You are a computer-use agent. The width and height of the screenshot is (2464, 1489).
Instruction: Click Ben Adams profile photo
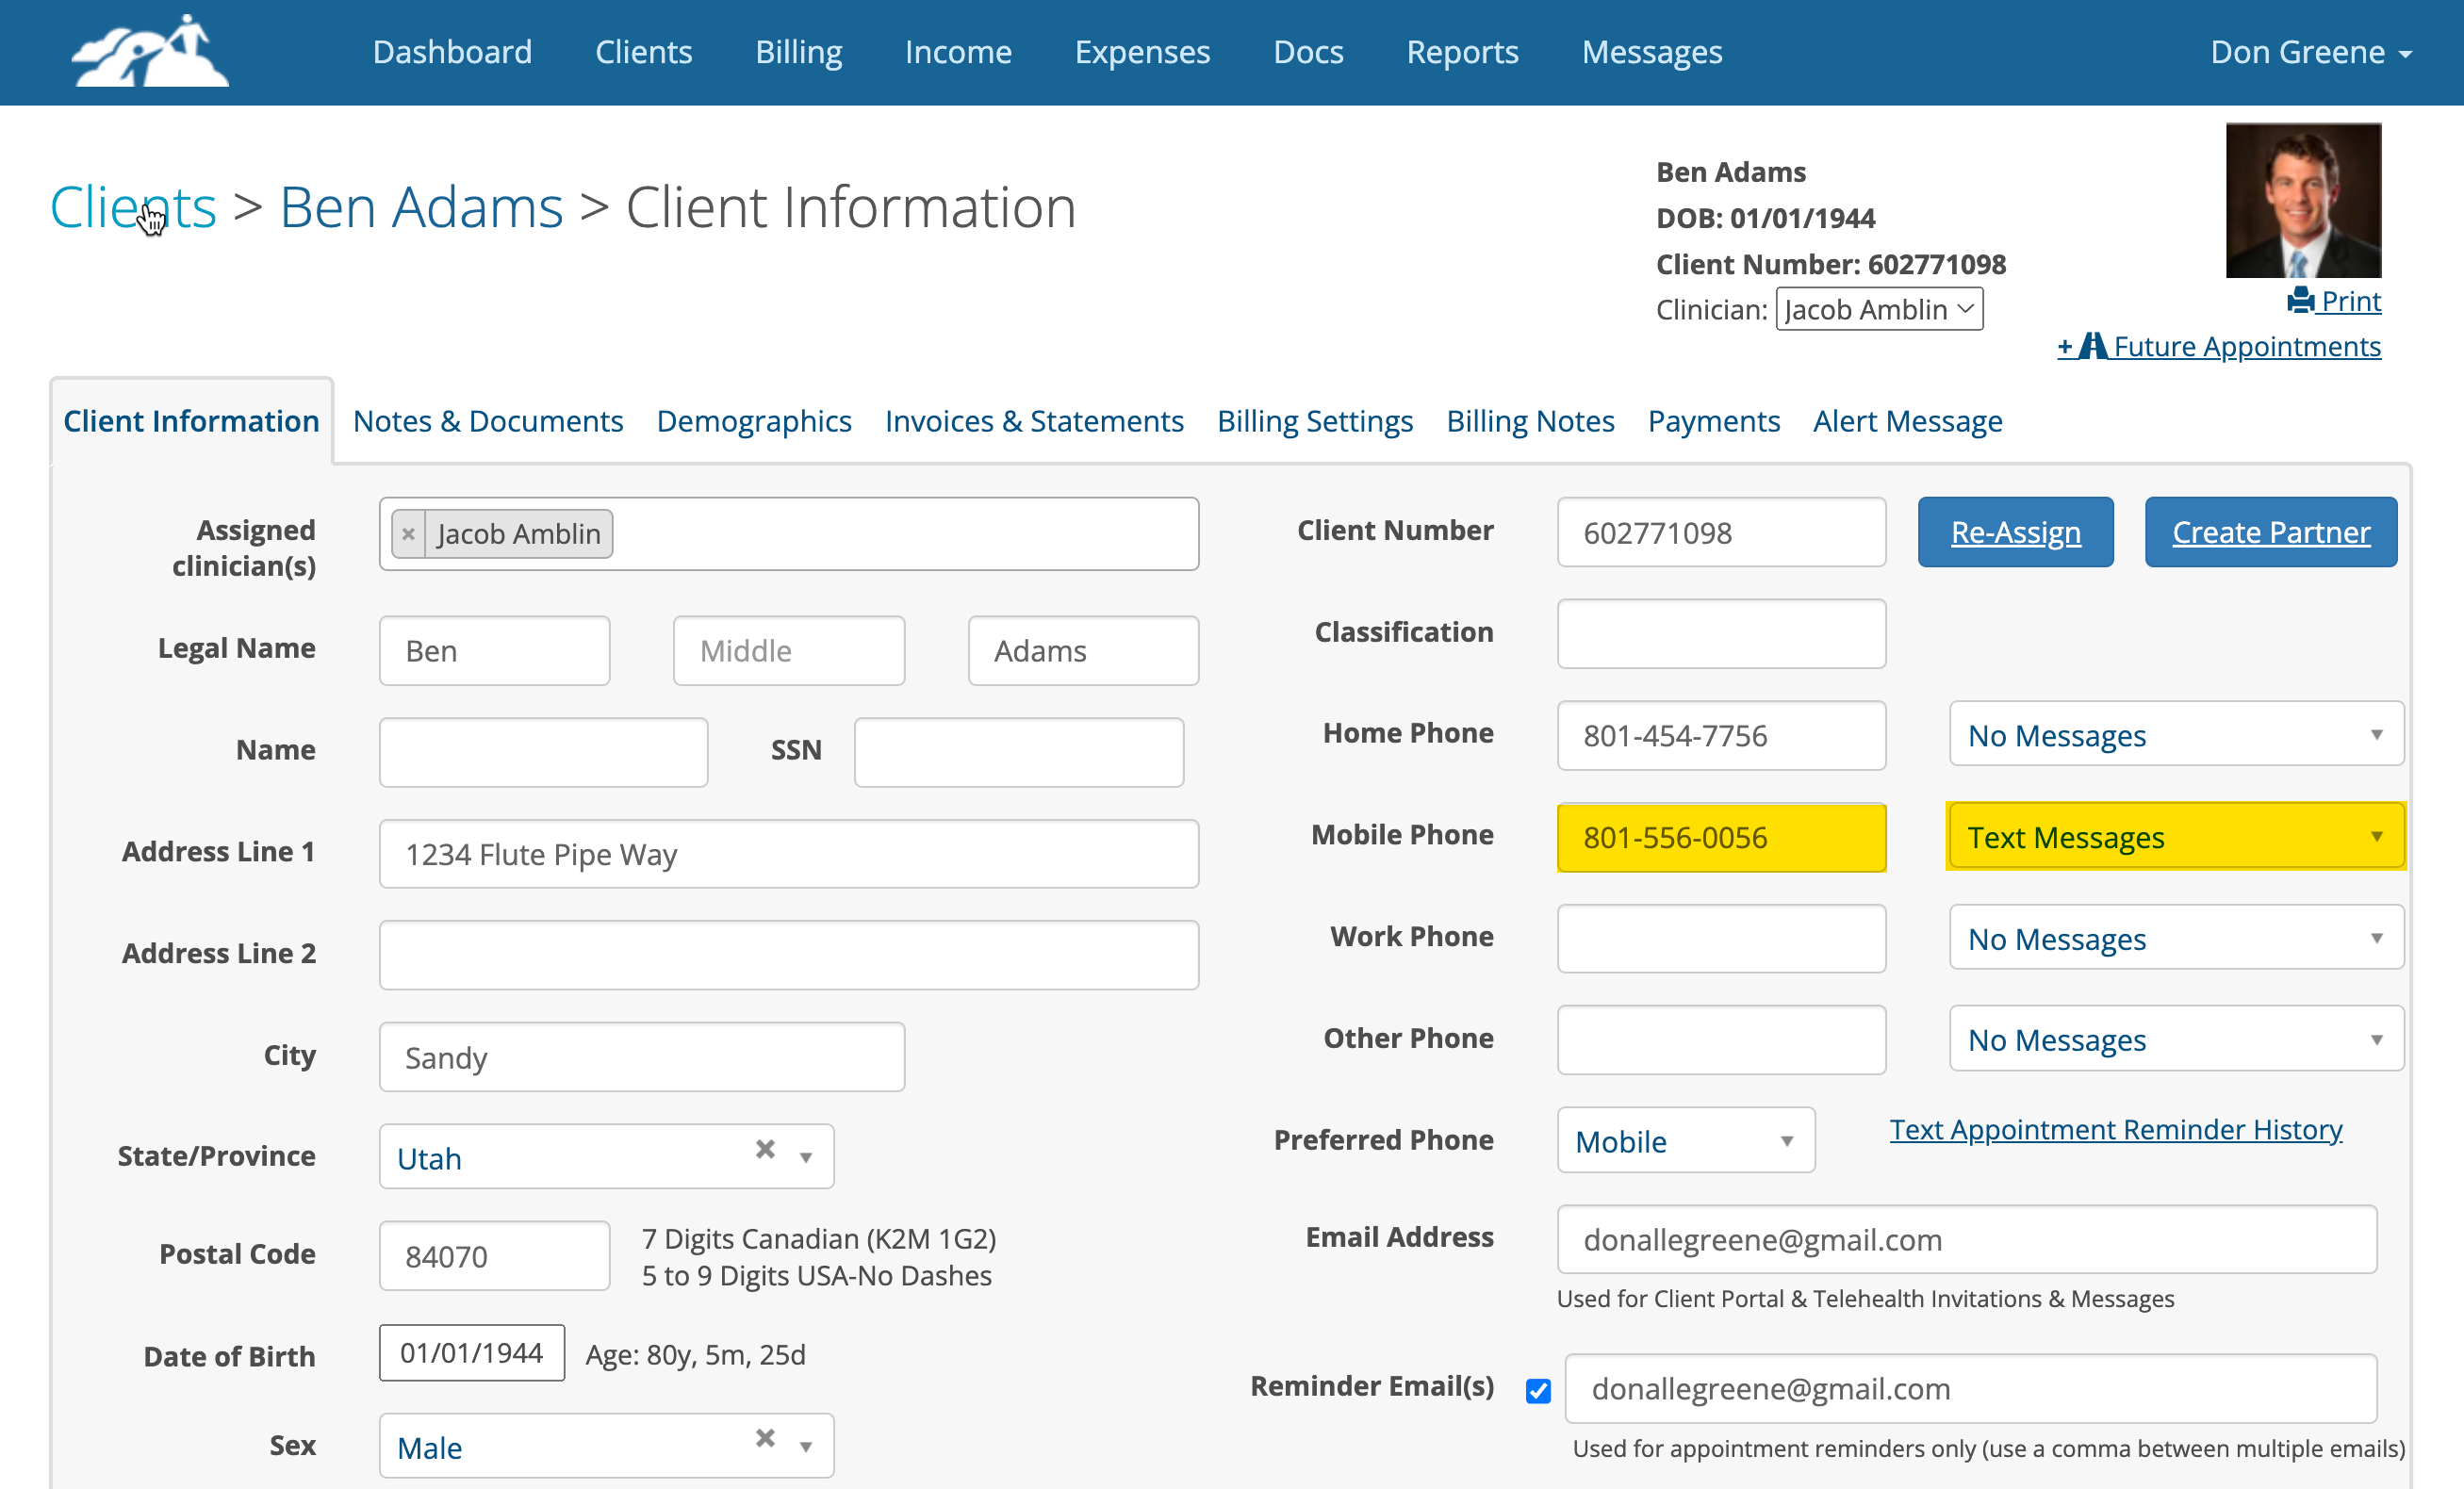point(2303,200)
